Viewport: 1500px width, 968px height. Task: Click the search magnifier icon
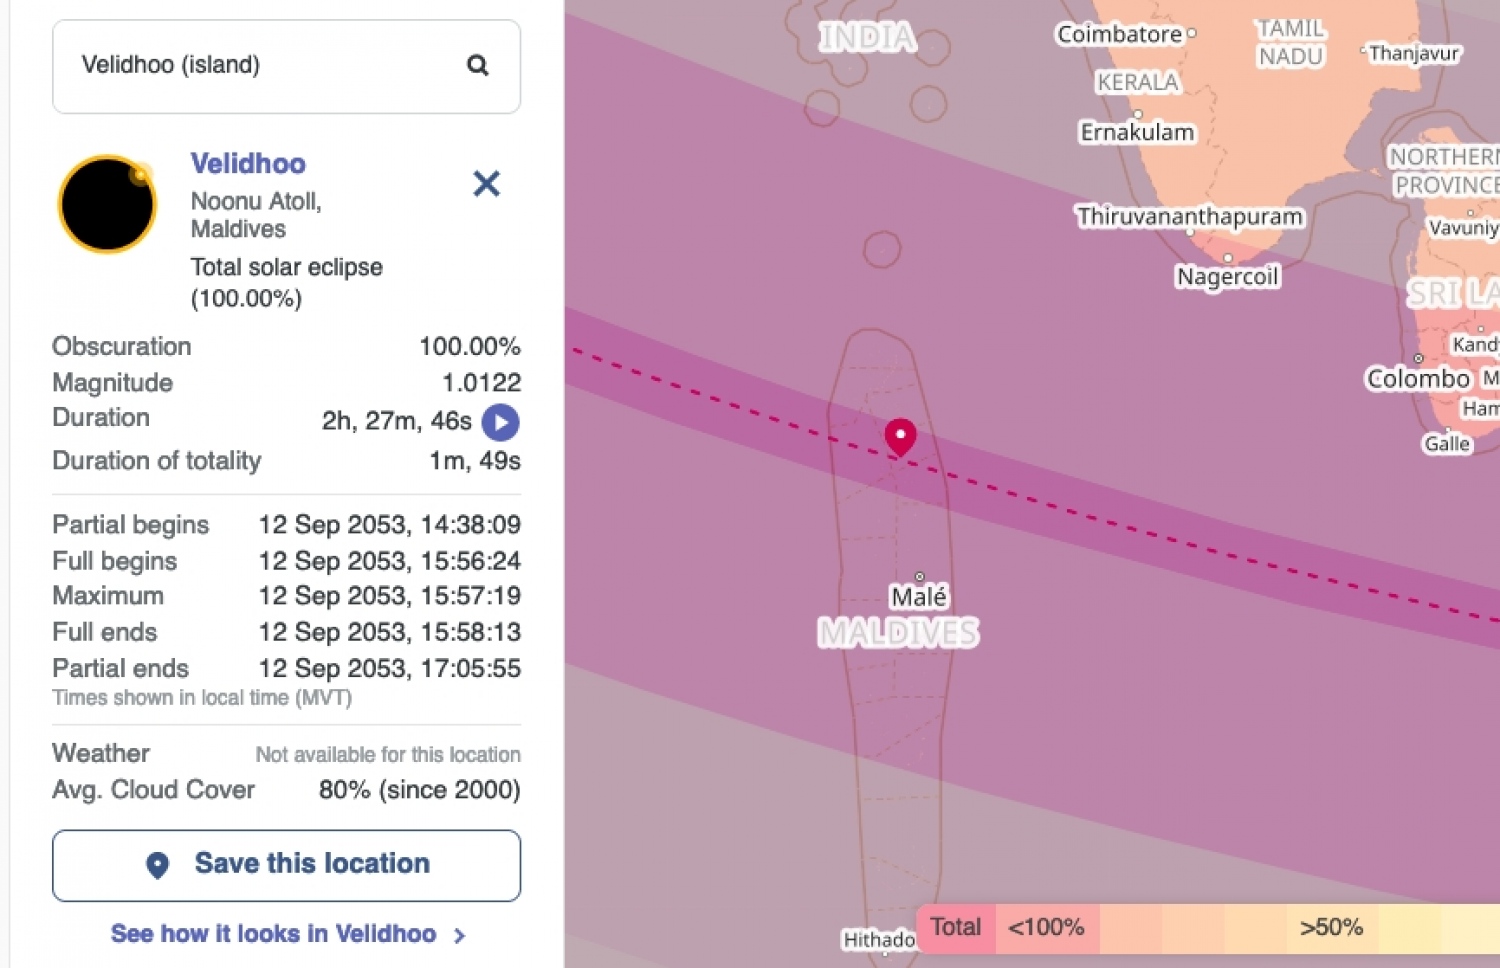tap(478, 66)
